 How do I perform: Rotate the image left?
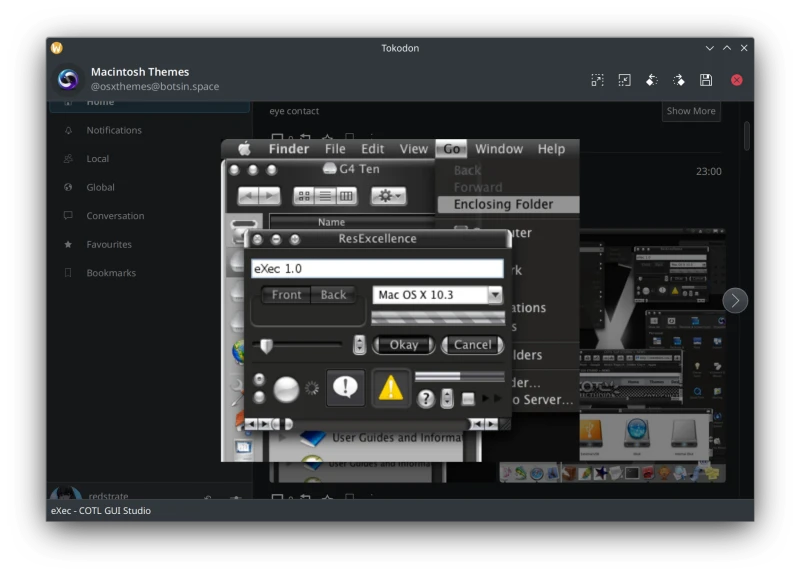[652, 80]
